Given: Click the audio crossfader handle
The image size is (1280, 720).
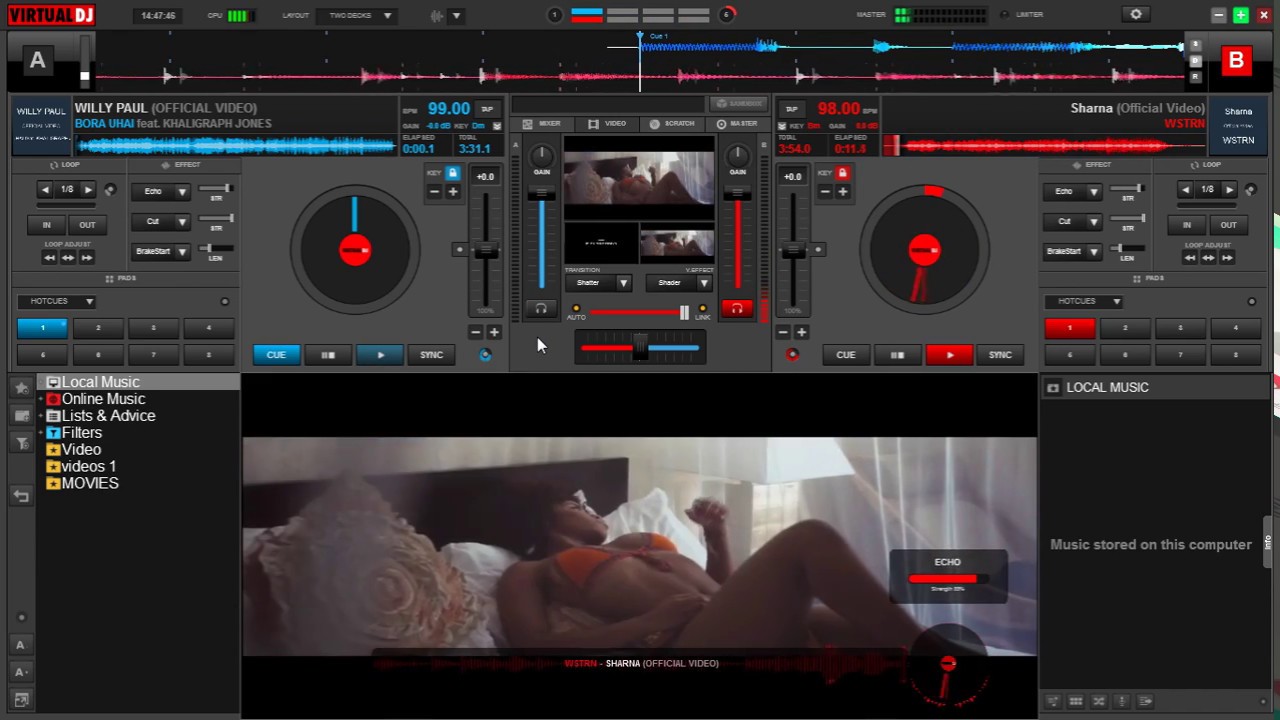Looking at the screenshot, I should click(x=640, y=347).
